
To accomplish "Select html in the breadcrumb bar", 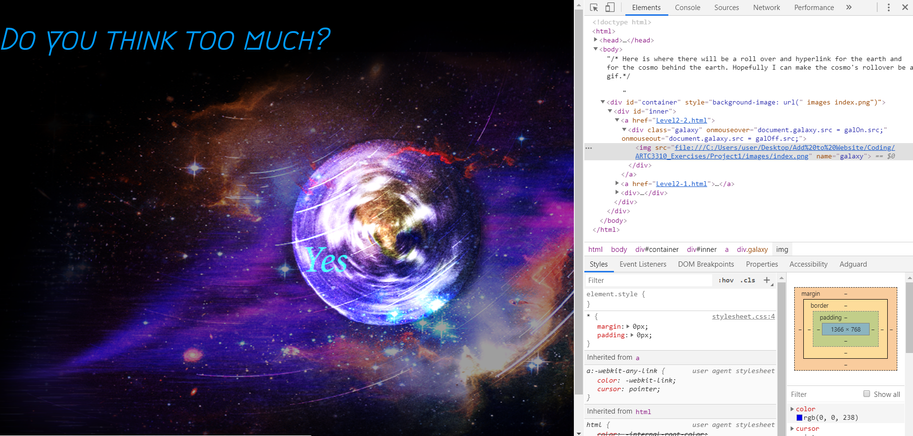I will coord(595,249).
